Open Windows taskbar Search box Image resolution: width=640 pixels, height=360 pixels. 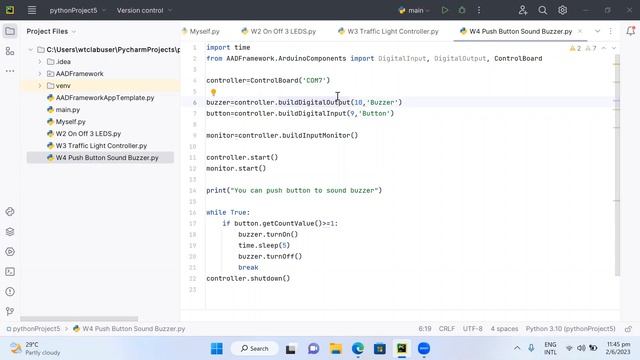255,348
